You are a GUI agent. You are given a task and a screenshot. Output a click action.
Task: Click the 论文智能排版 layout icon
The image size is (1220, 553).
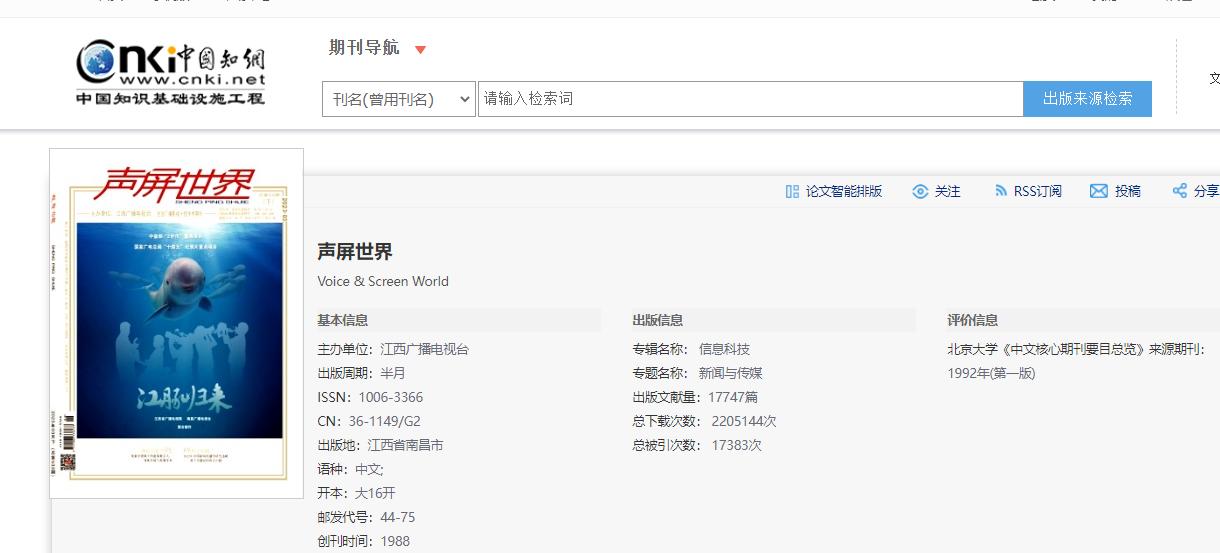(792, 191)
